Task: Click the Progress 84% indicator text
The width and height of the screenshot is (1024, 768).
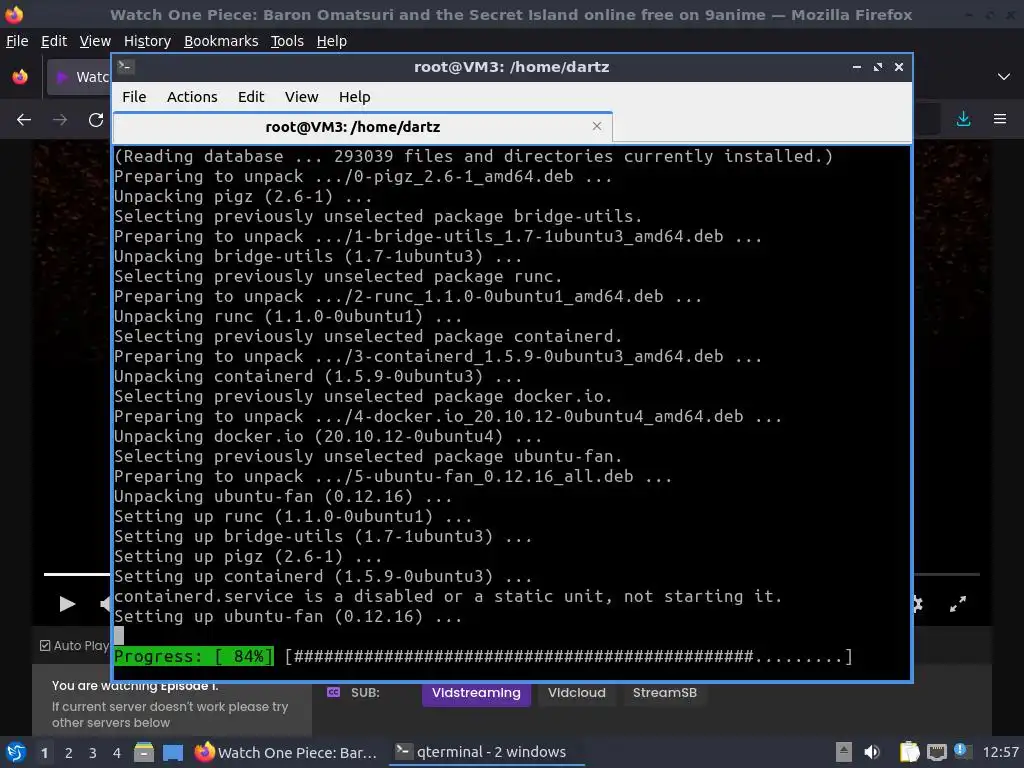Action: click(x=193, y=656)
